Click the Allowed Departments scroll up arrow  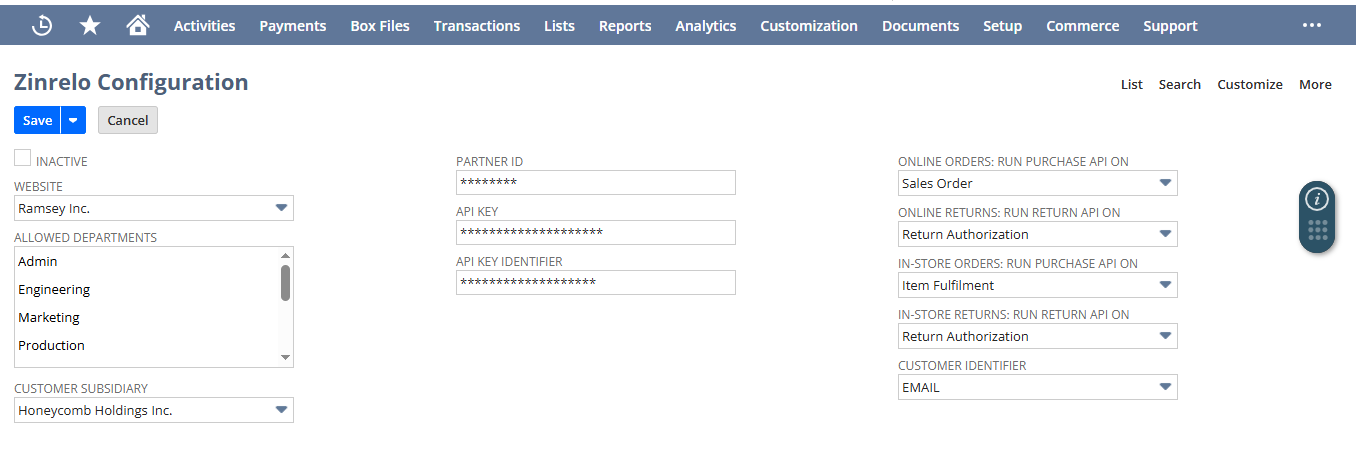coord(285,255)
